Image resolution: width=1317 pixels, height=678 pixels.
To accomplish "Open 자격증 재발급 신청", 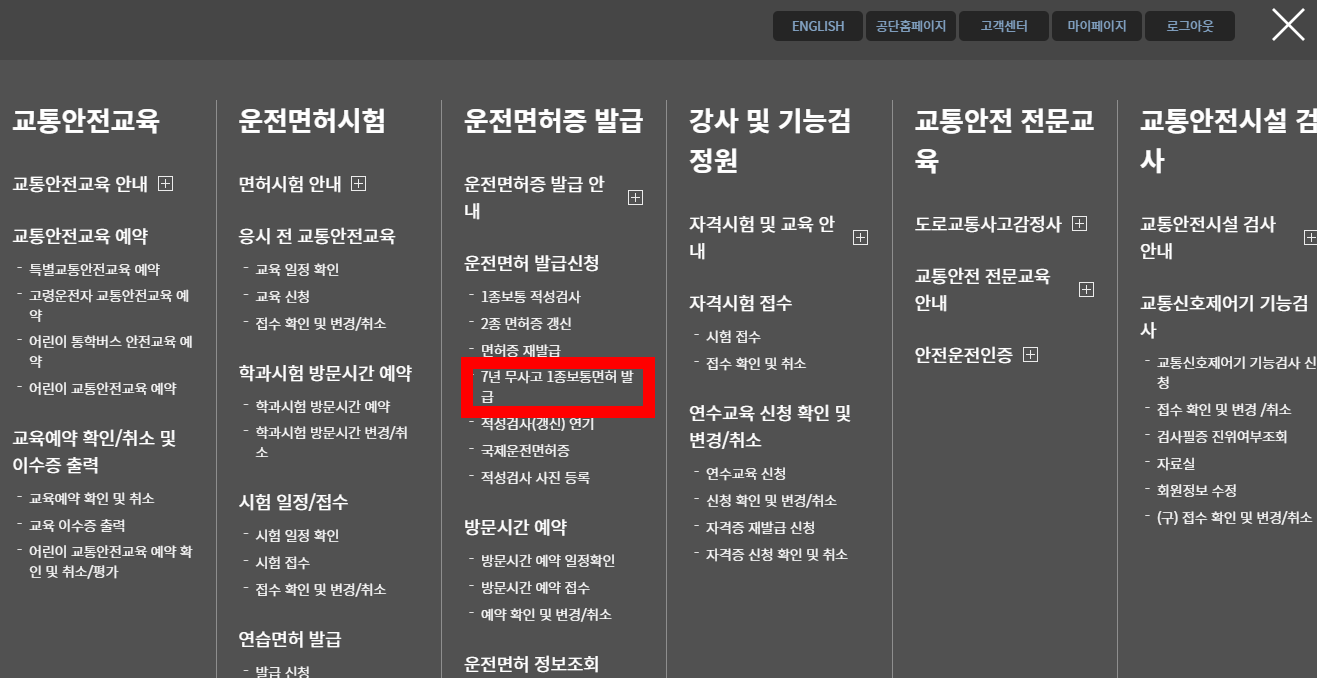I will coord(760,528).
